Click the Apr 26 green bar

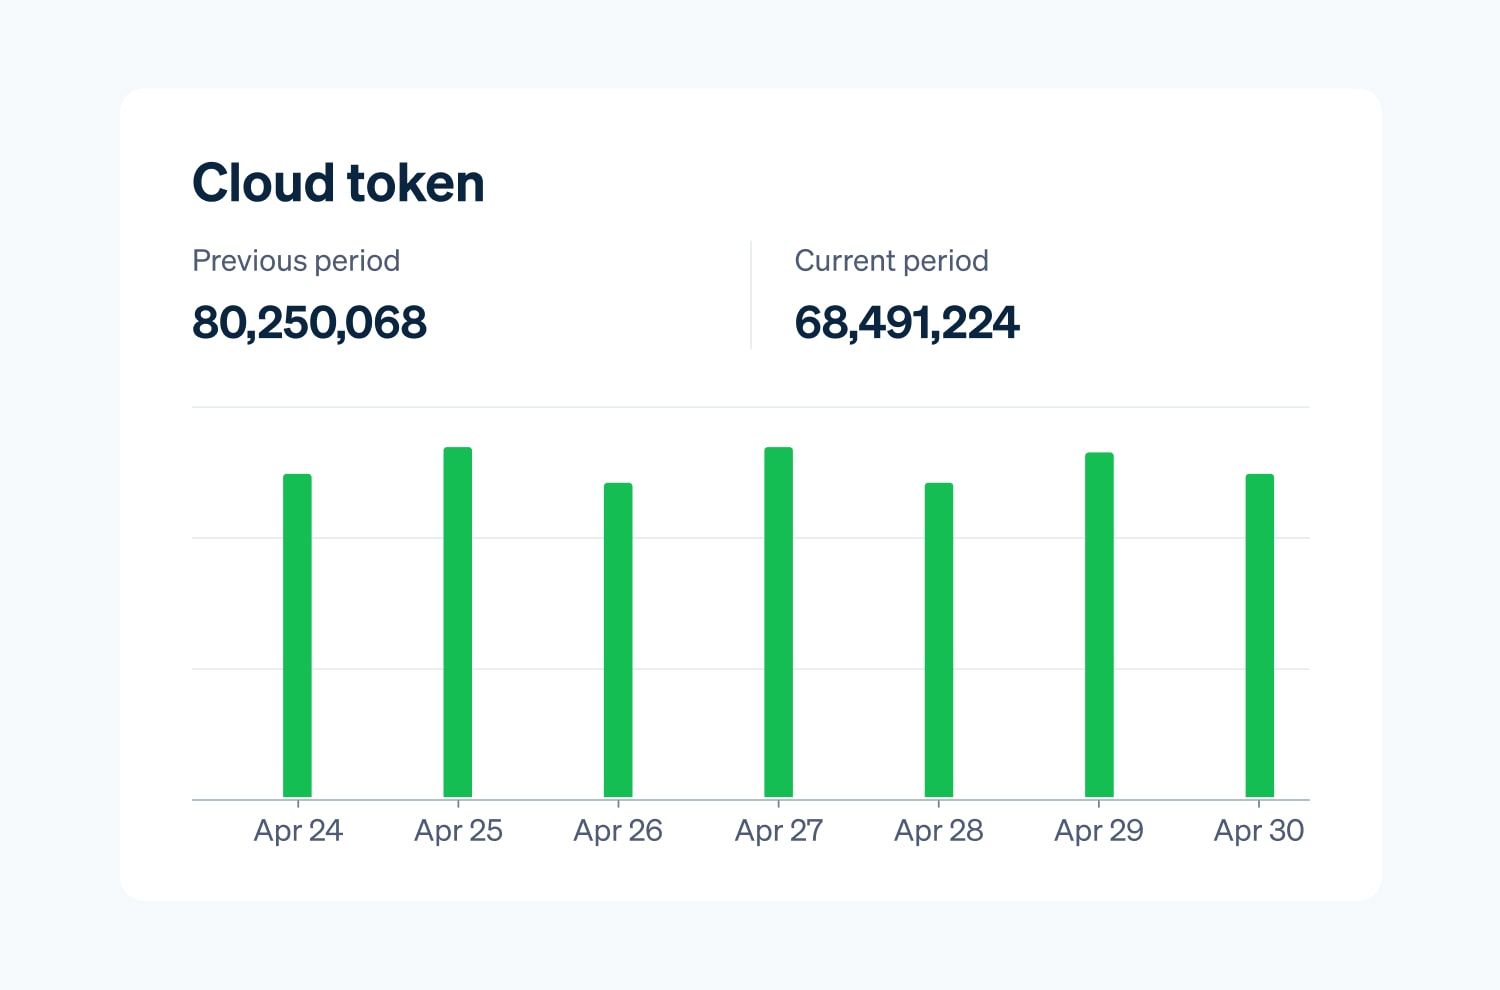pyautogui.click(x=618, y=640)
